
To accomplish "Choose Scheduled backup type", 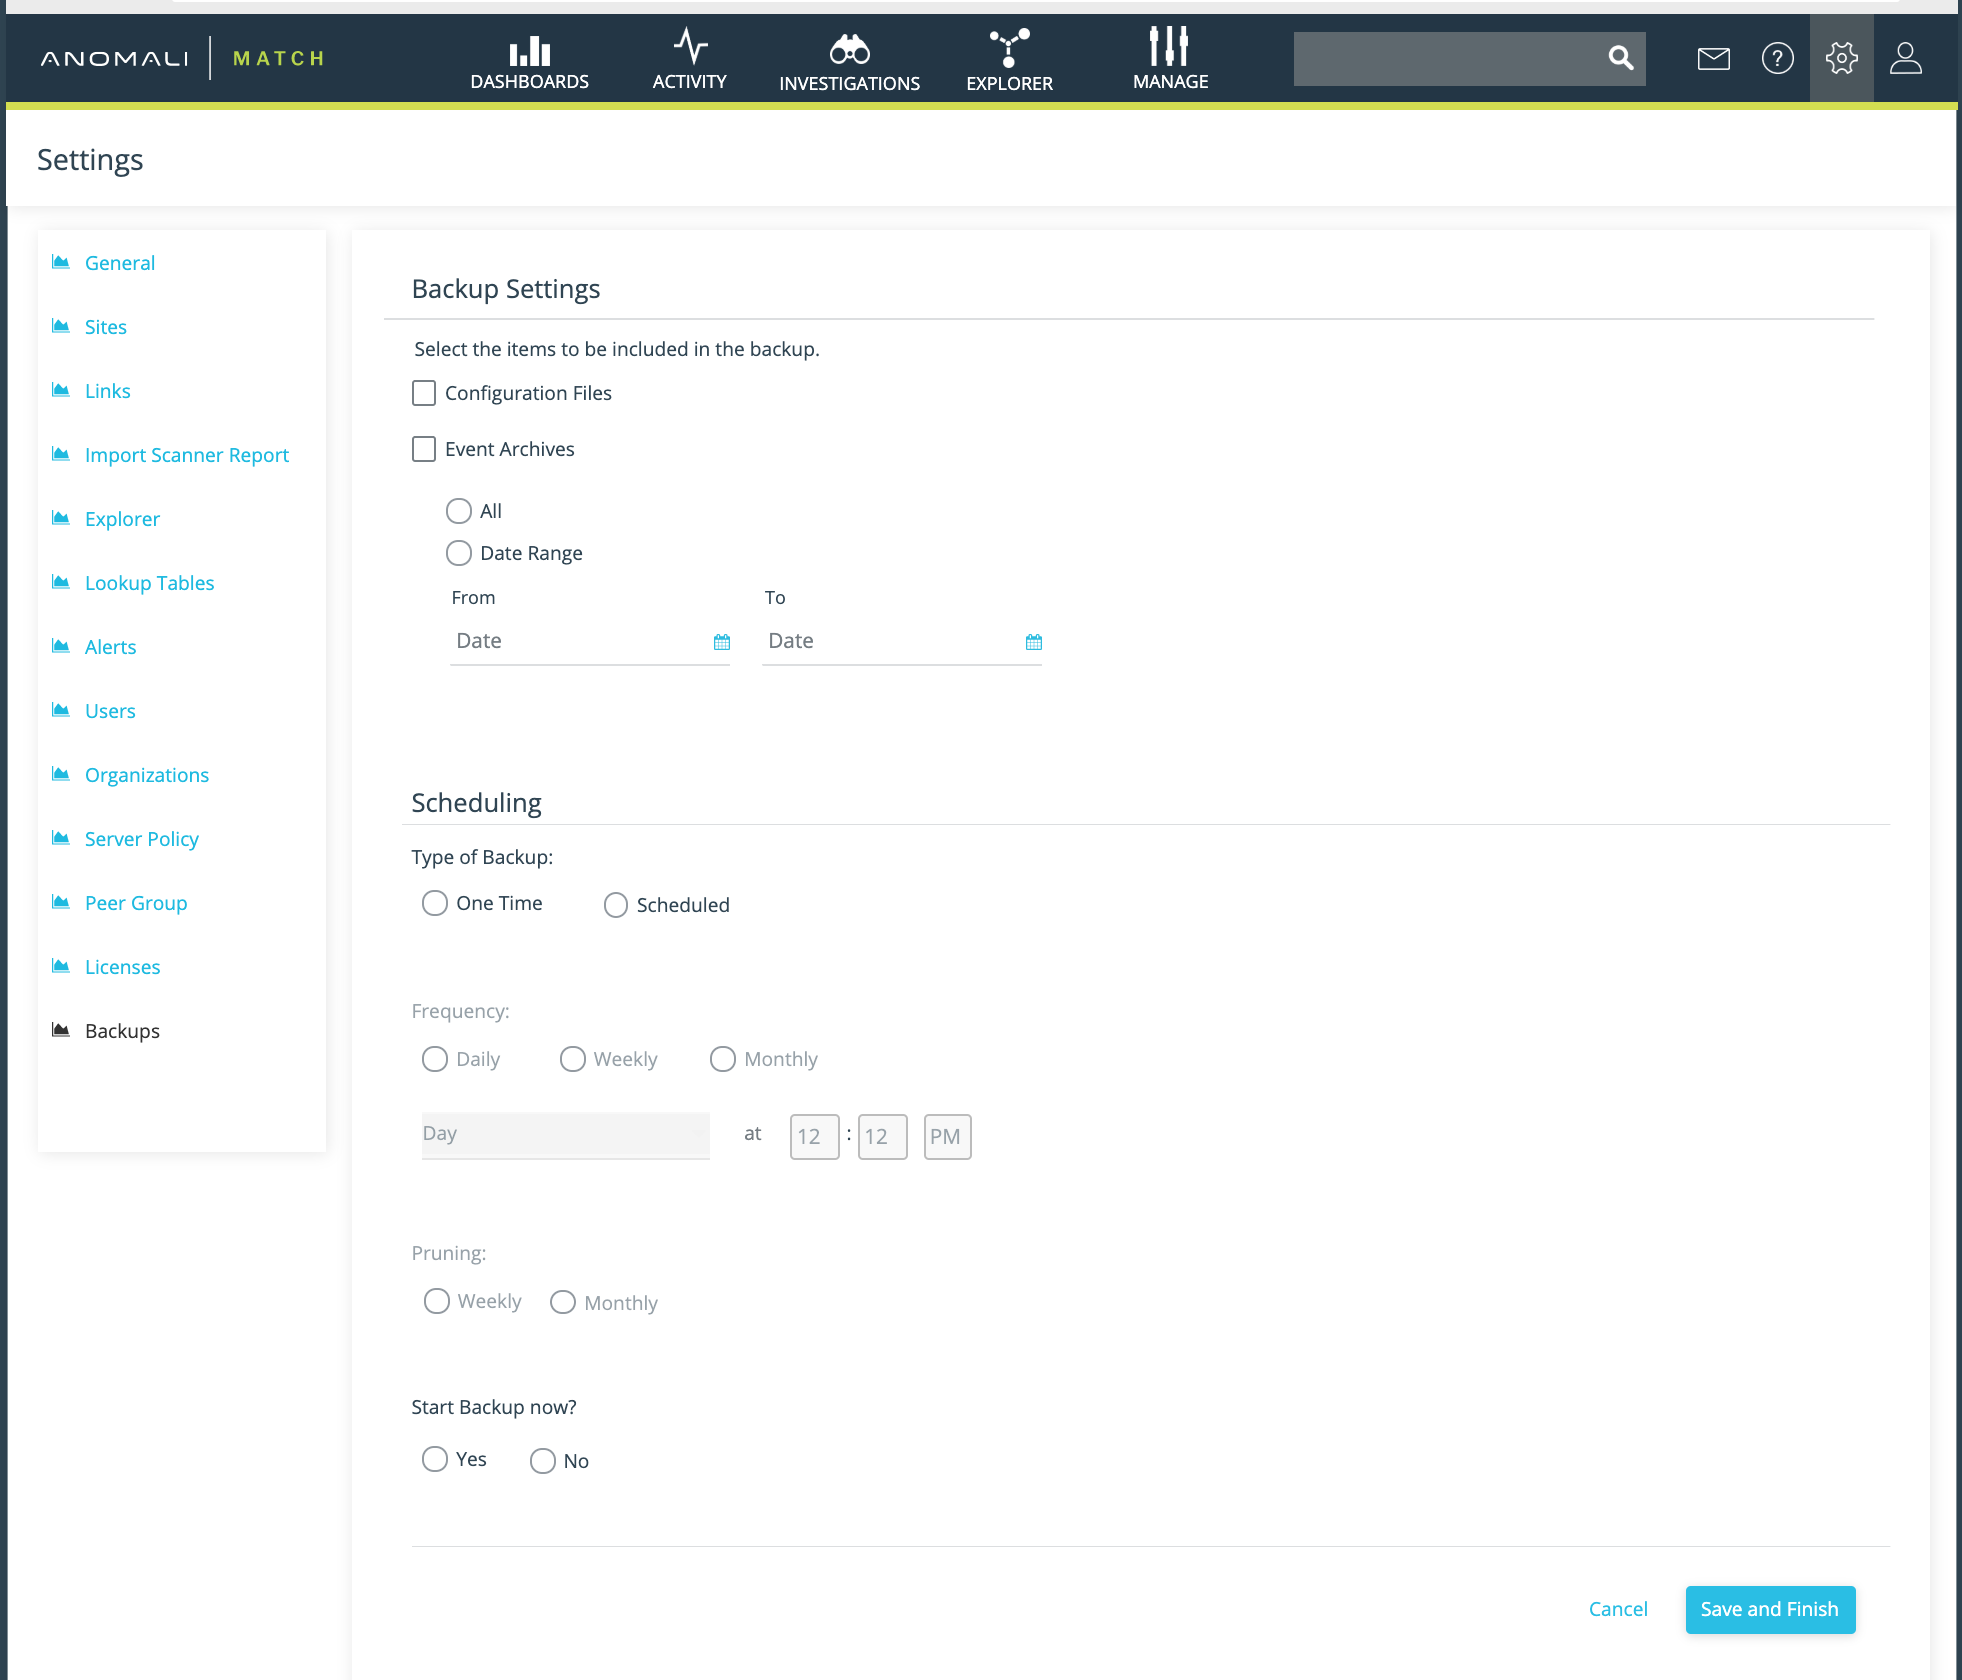I will coord(616,905).
